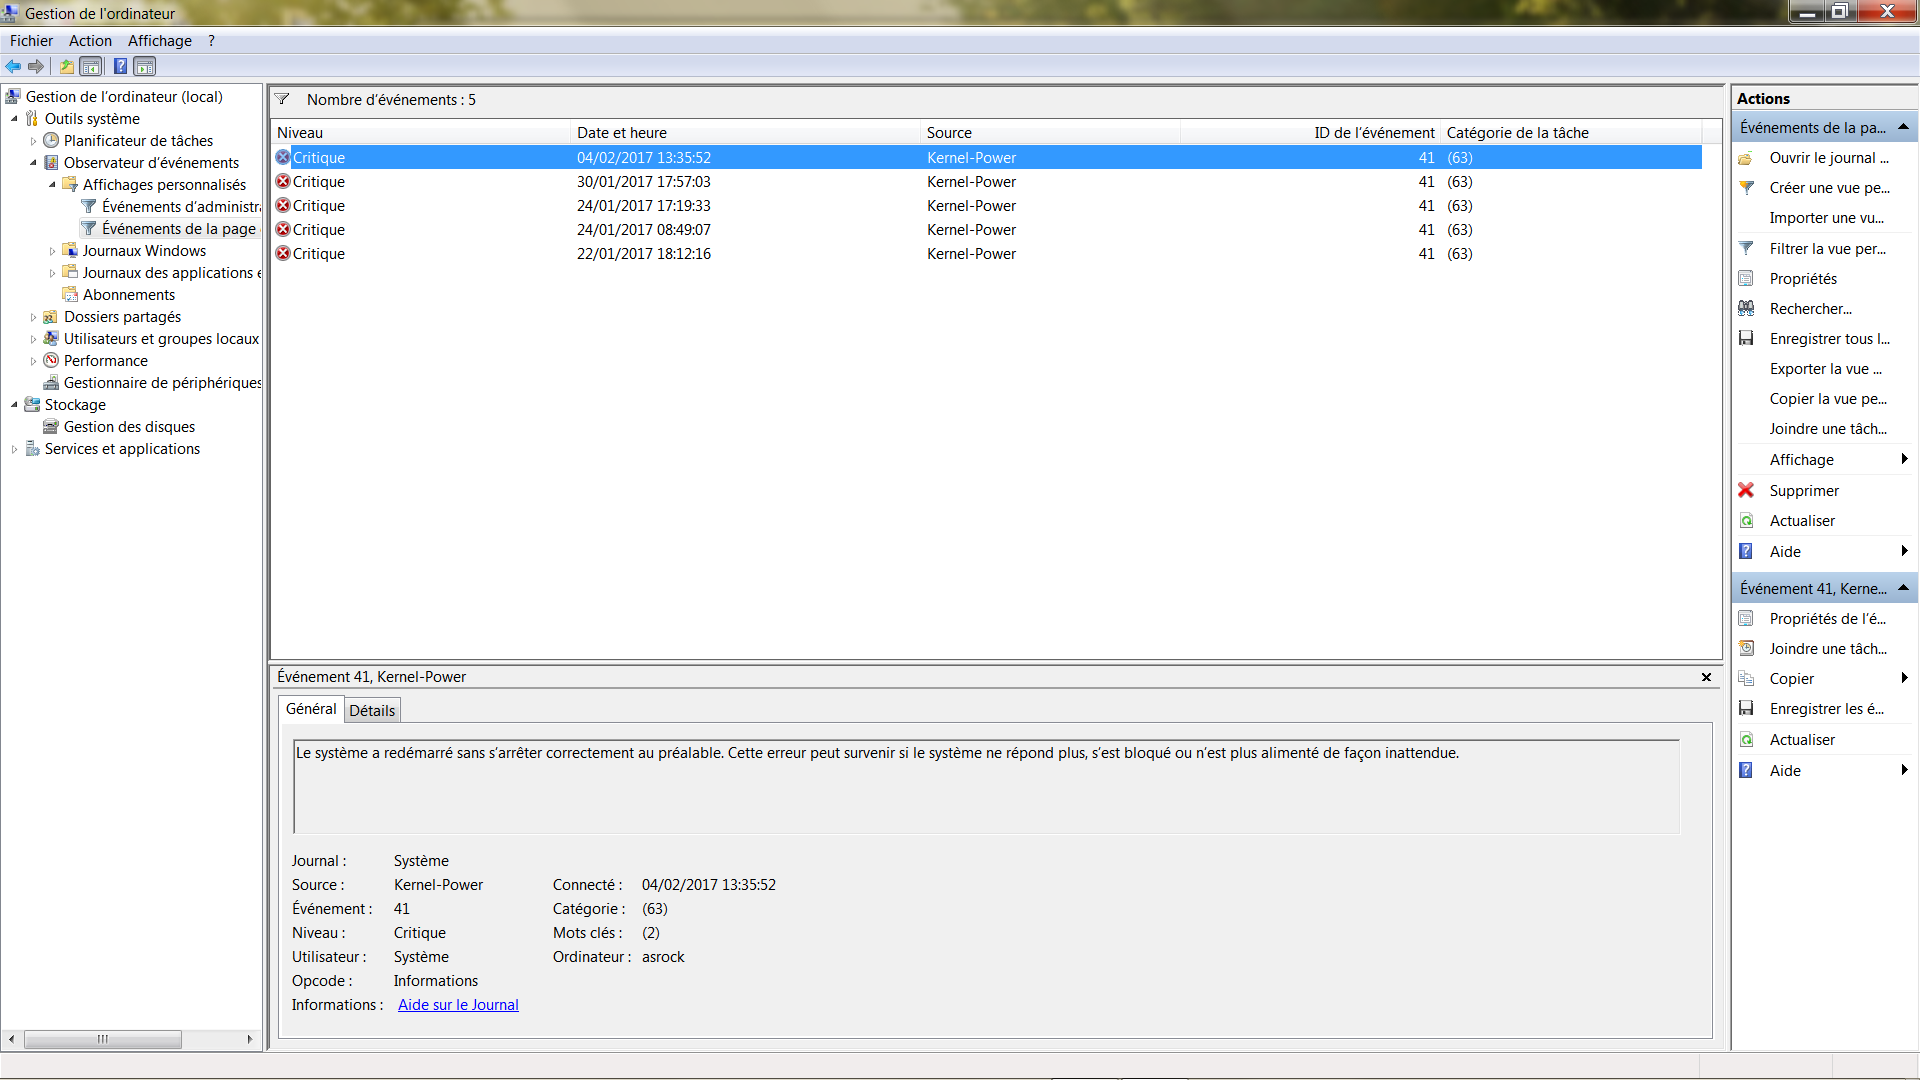Click the filter funnel icon for Filtrer la vue

(x=1746, y=249)
